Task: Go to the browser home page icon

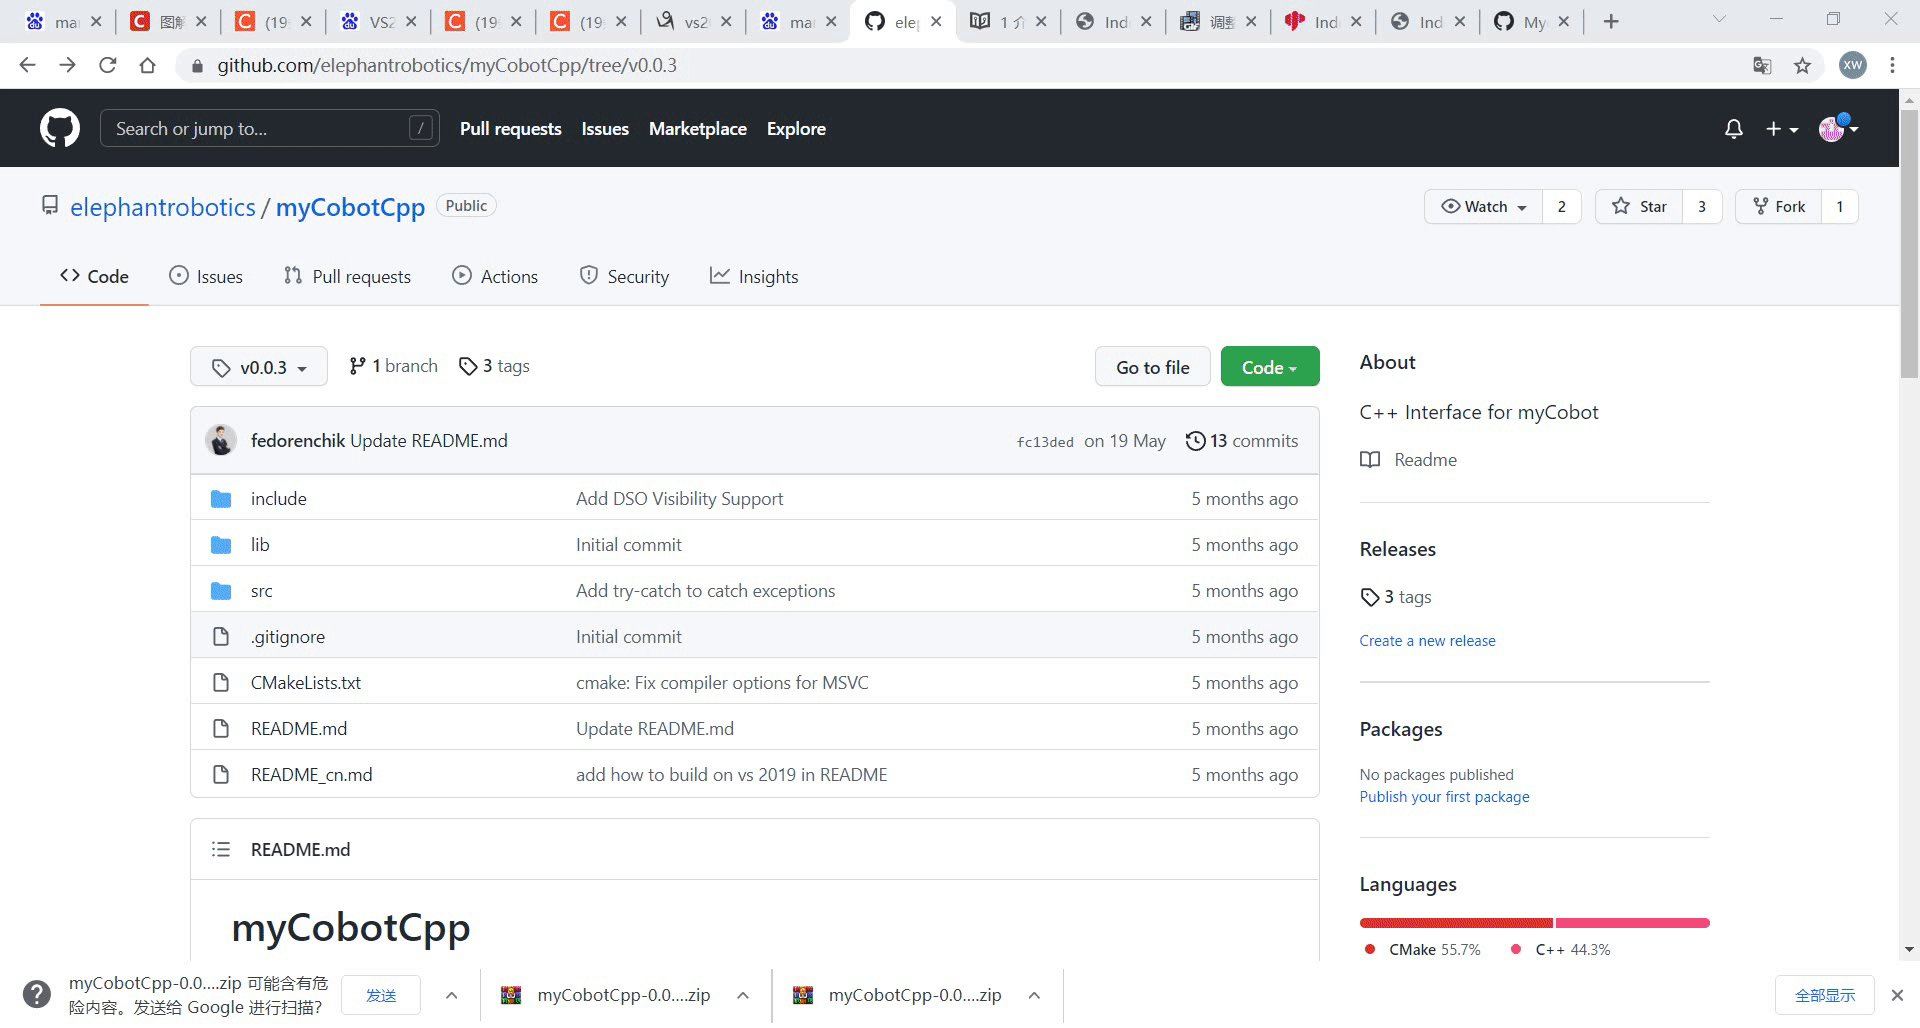Action: (147, 66)
